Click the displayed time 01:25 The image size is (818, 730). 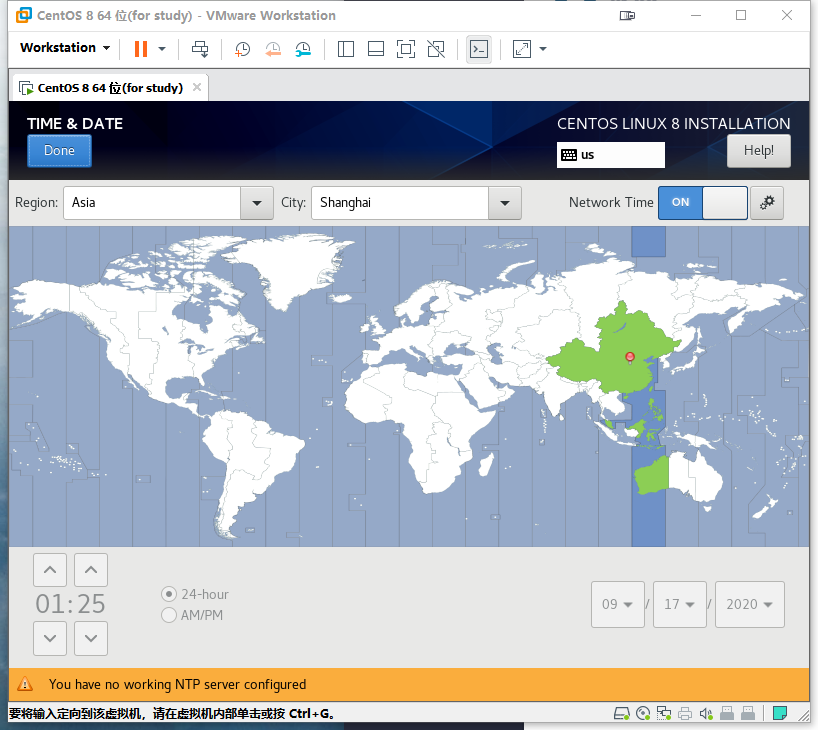(x=70, y=604)
